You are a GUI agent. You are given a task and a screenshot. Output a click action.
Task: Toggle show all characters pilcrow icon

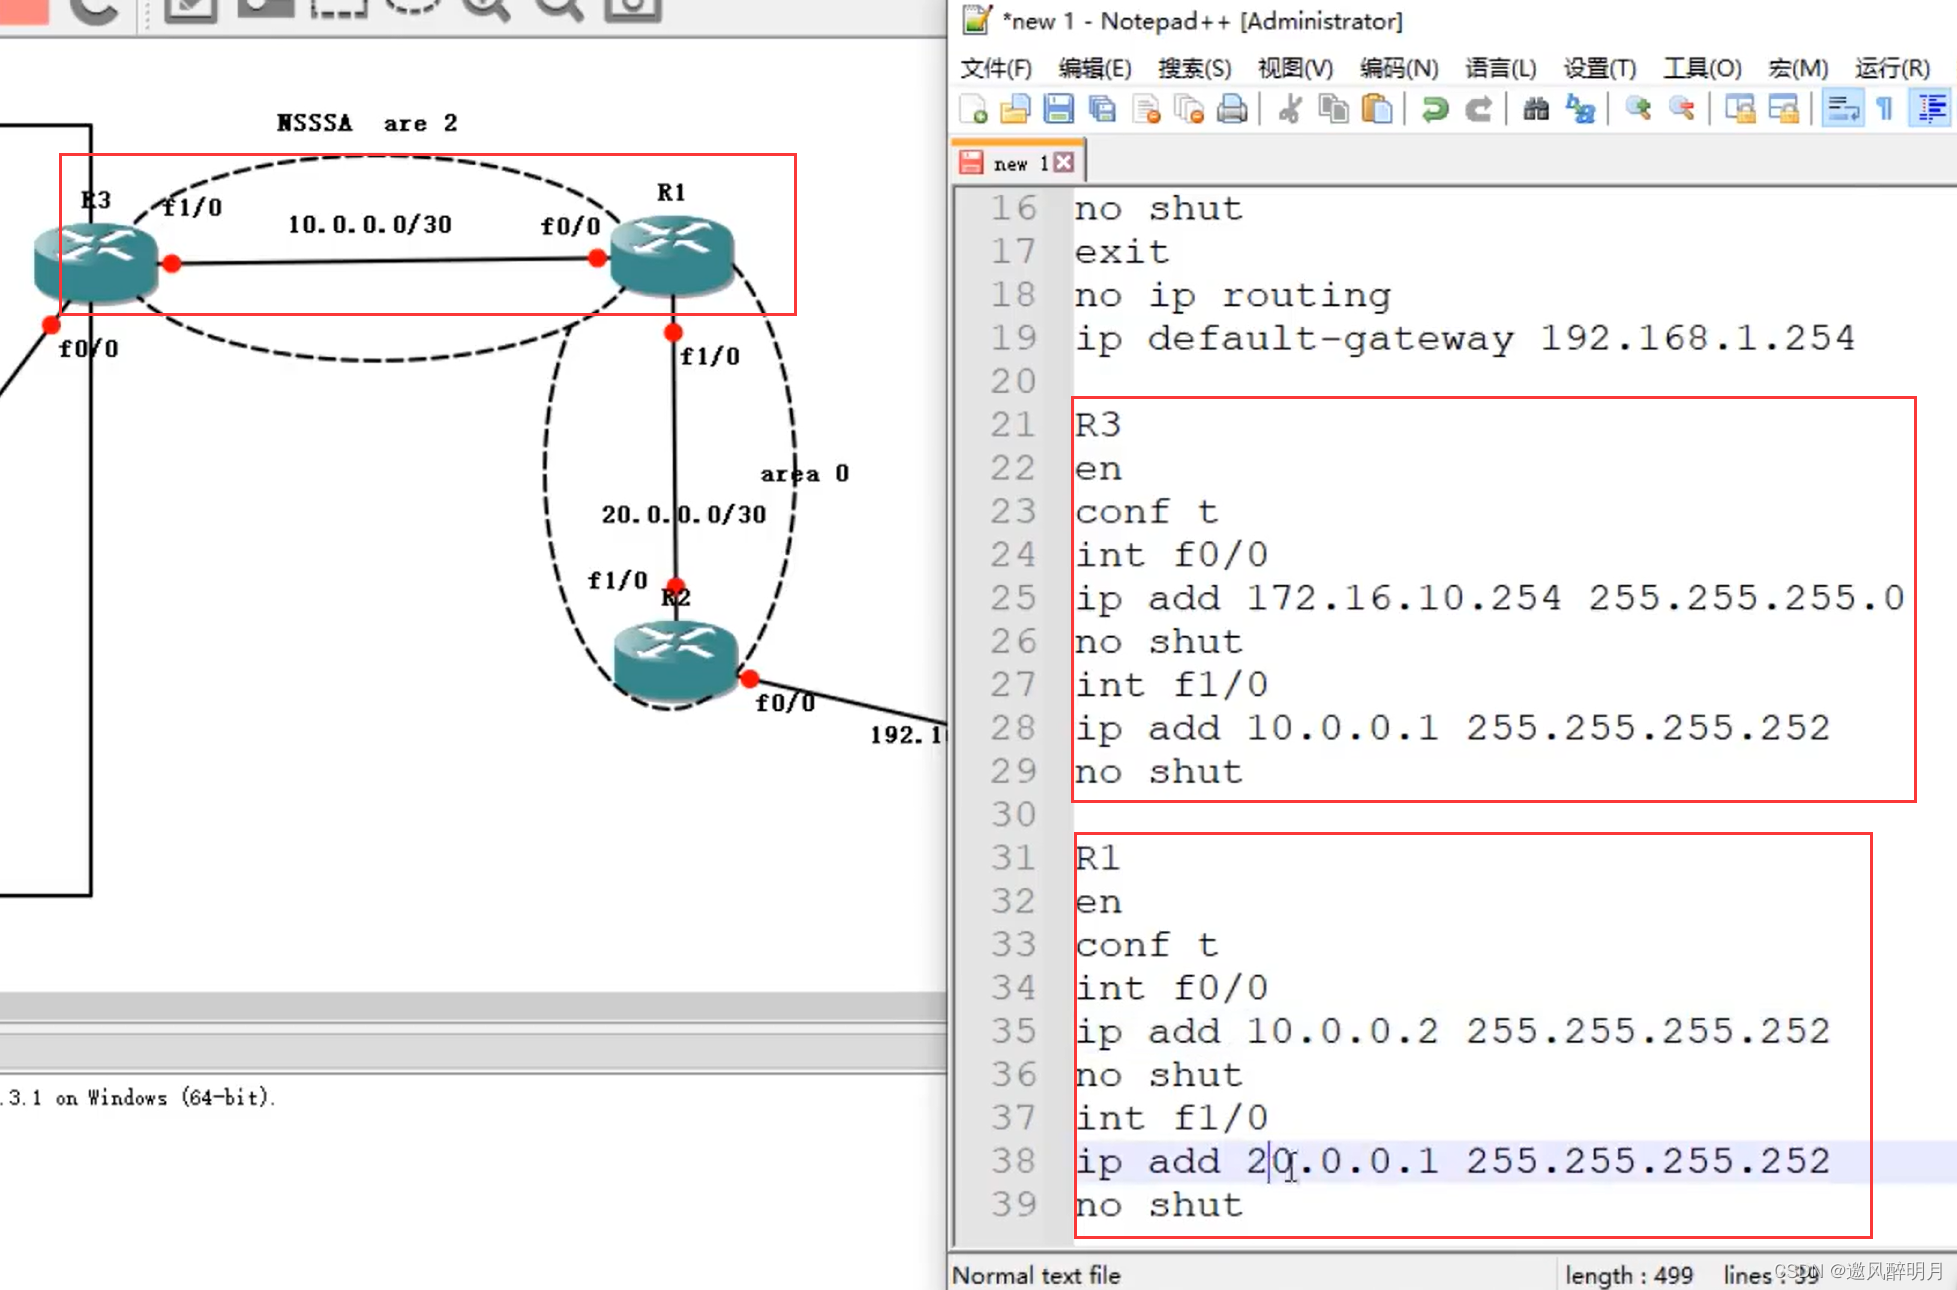[1886, 108]
